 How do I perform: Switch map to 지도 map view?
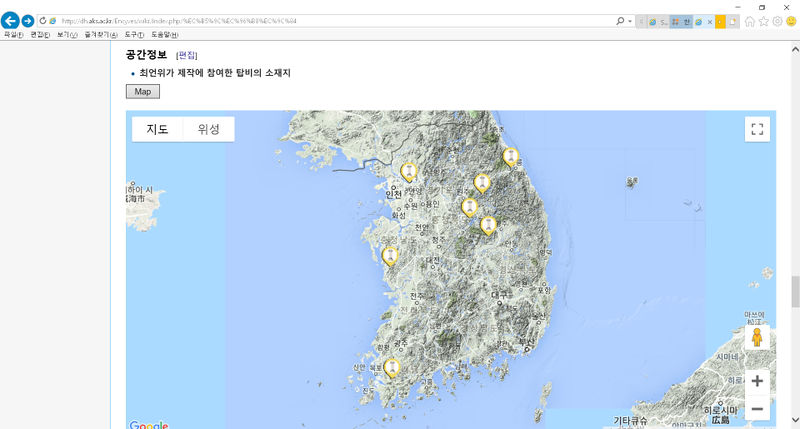158,129
